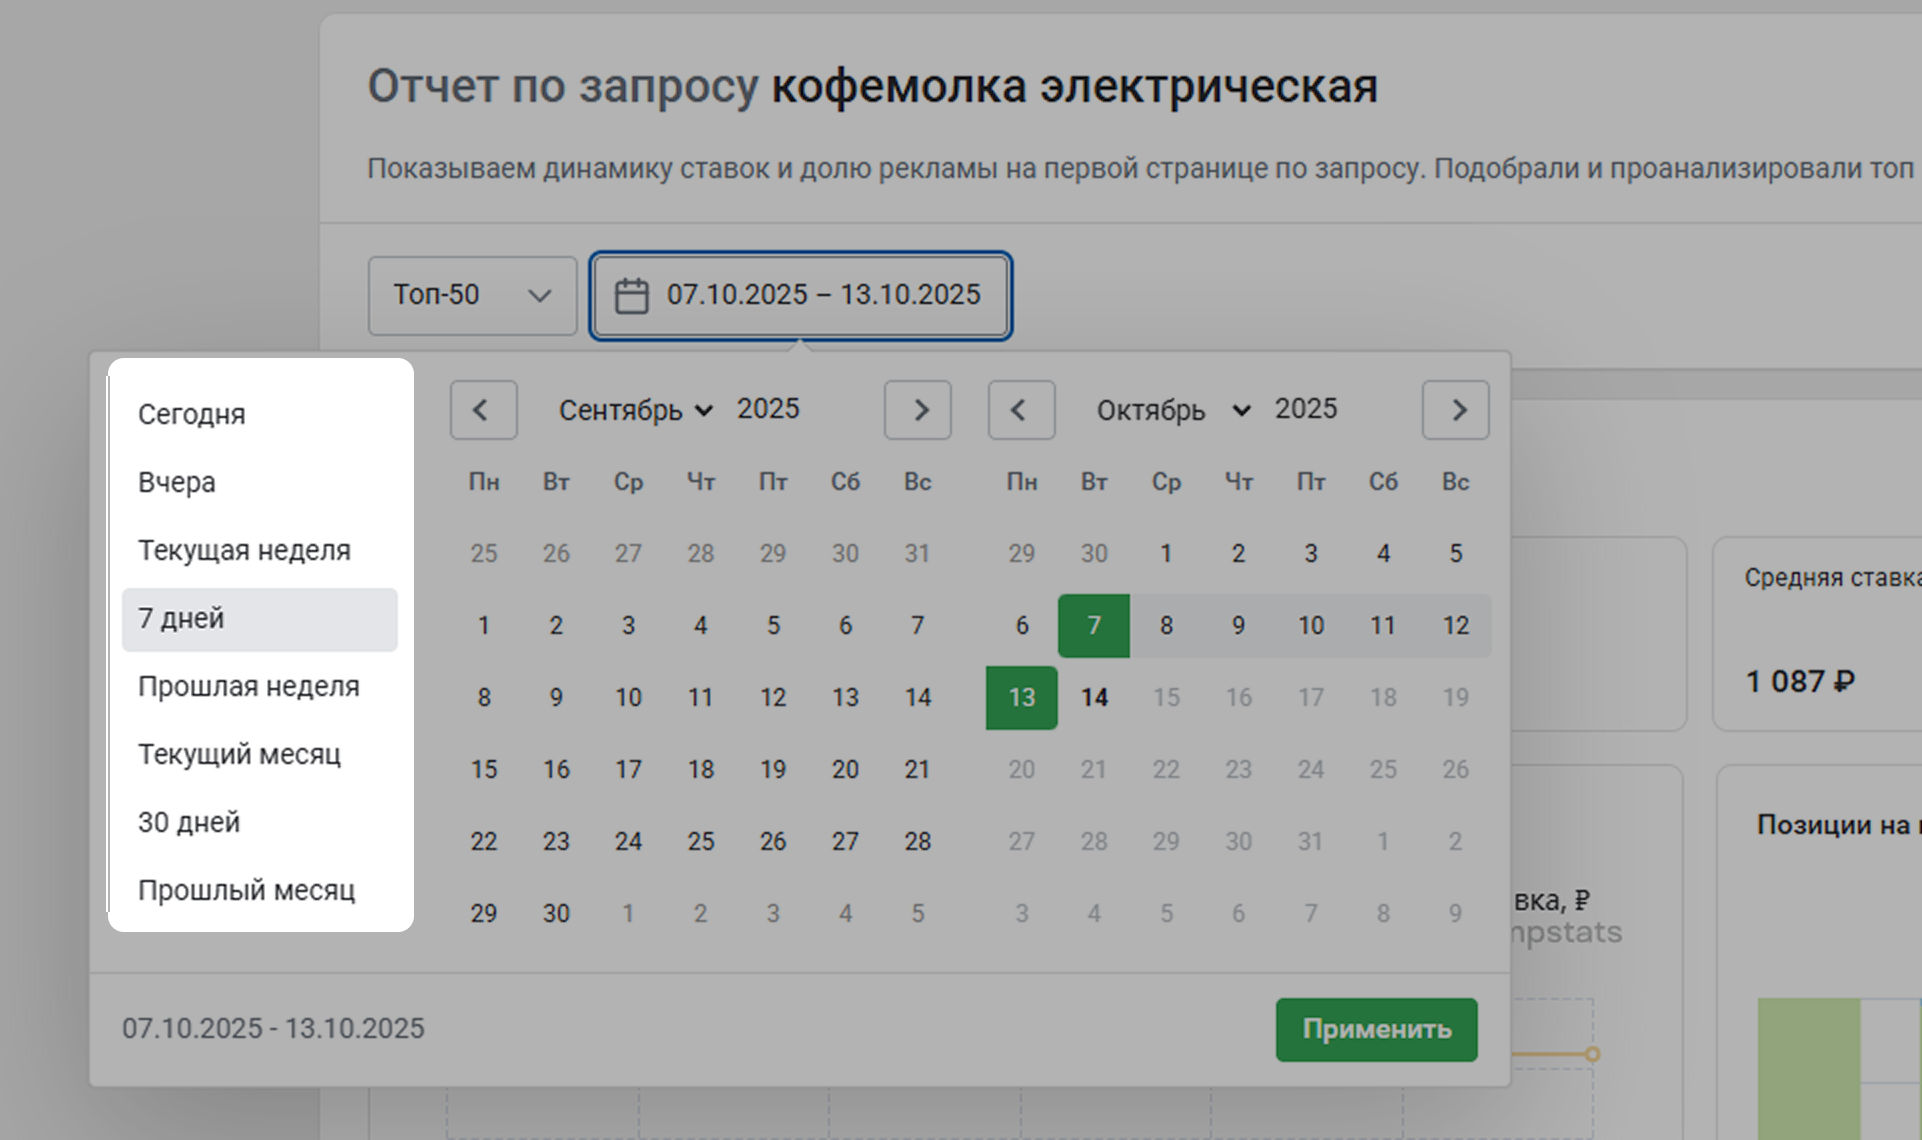Select Прошлая неделя preset
1922x1140 pixels.
pyautogui.click(x=248, y=686)
